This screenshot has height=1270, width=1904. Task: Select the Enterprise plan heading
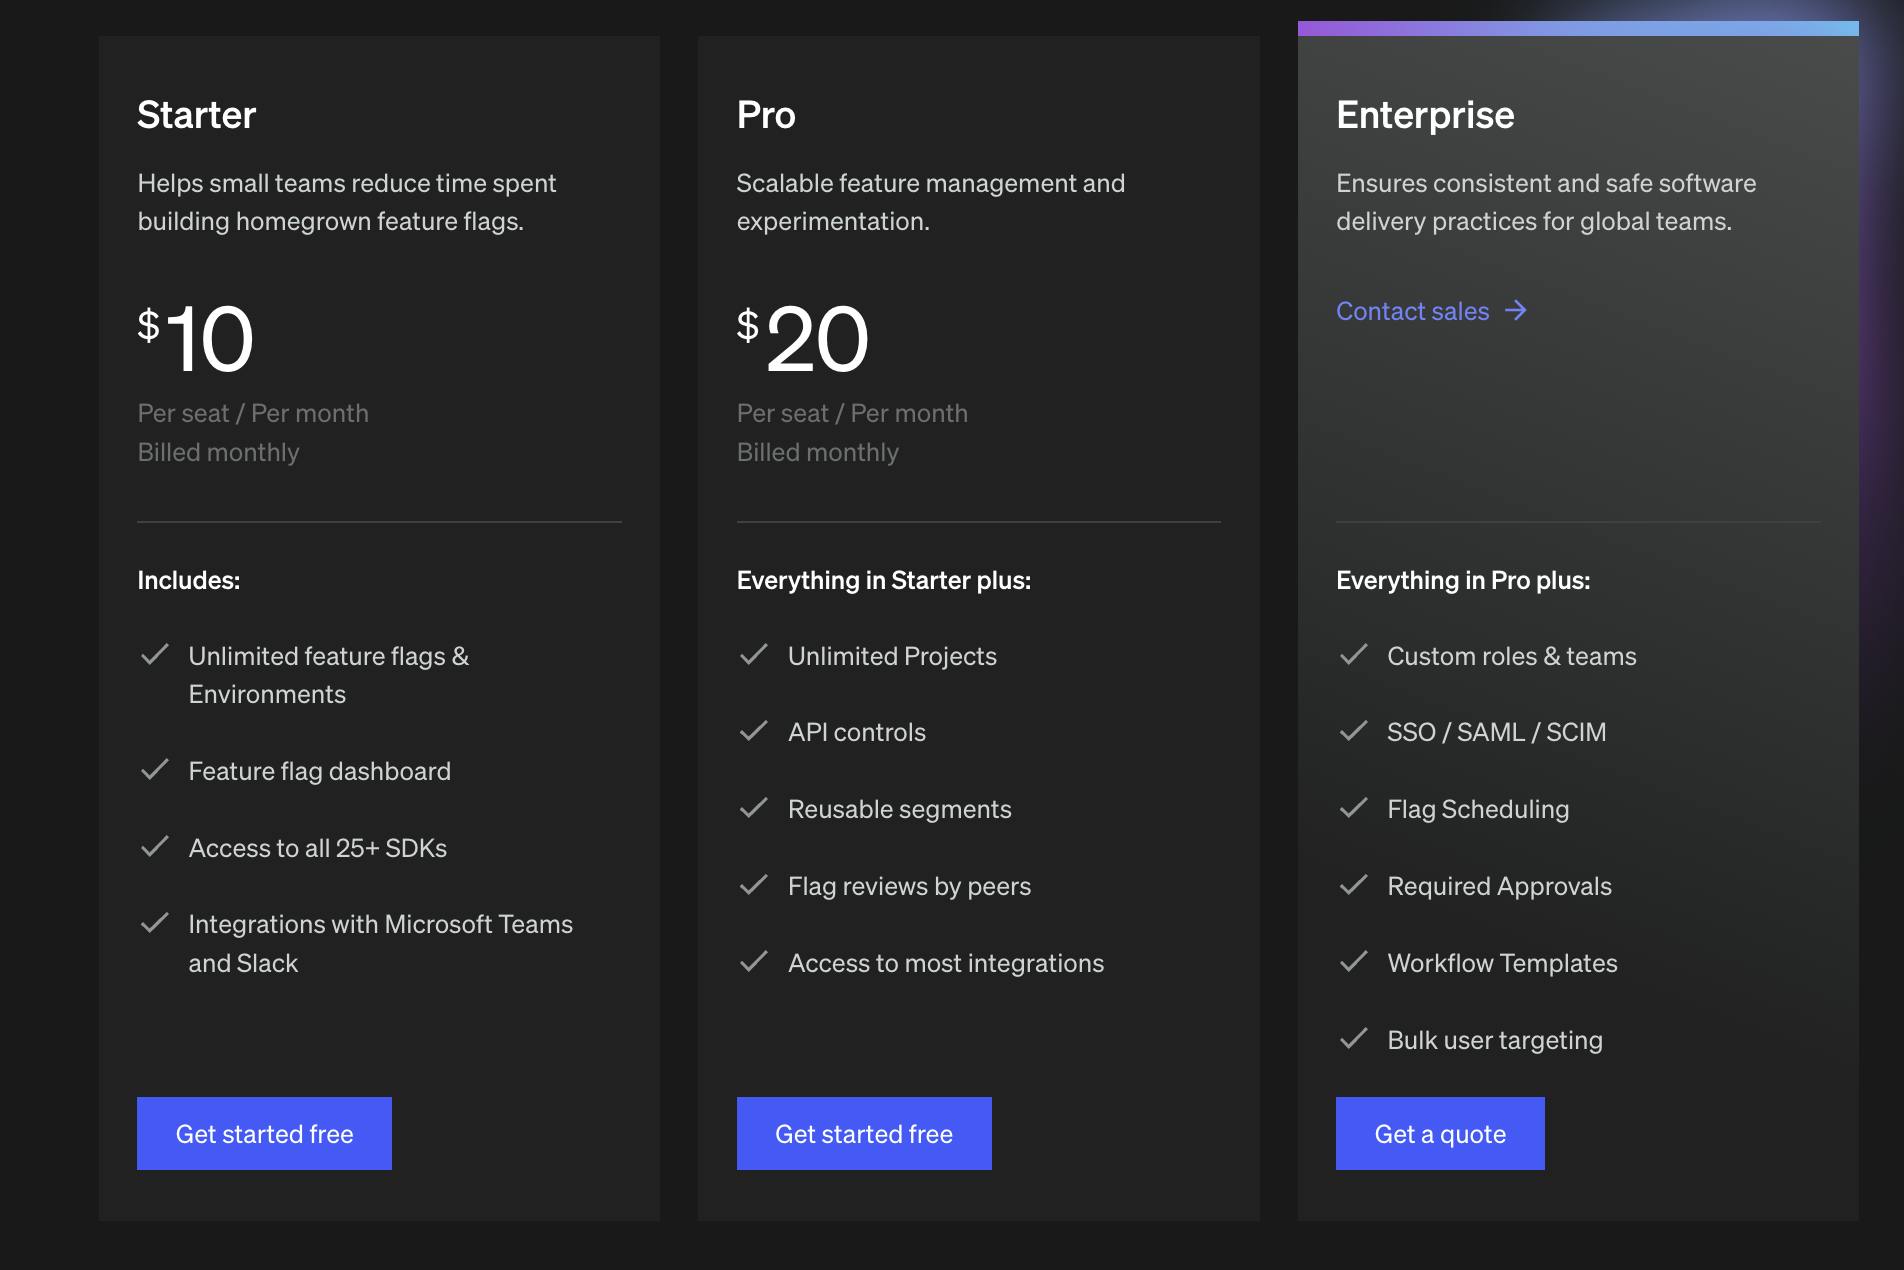tap(1425, 115)
